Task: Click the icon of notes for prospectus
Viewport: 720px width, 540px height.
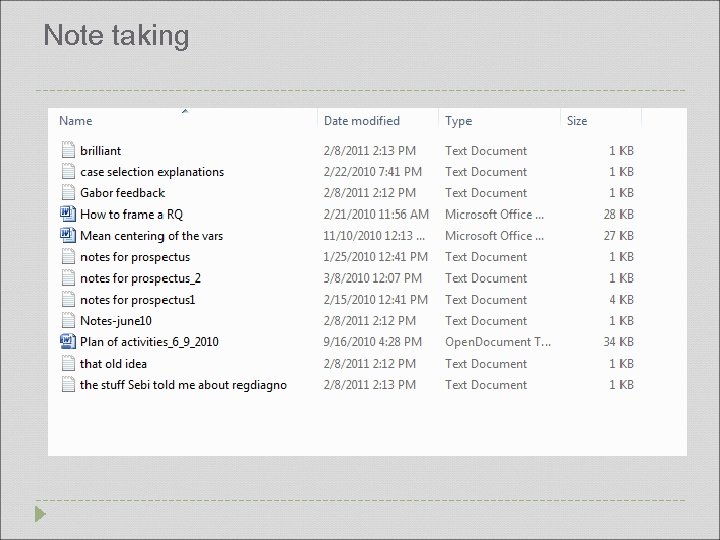Action: 68,256
